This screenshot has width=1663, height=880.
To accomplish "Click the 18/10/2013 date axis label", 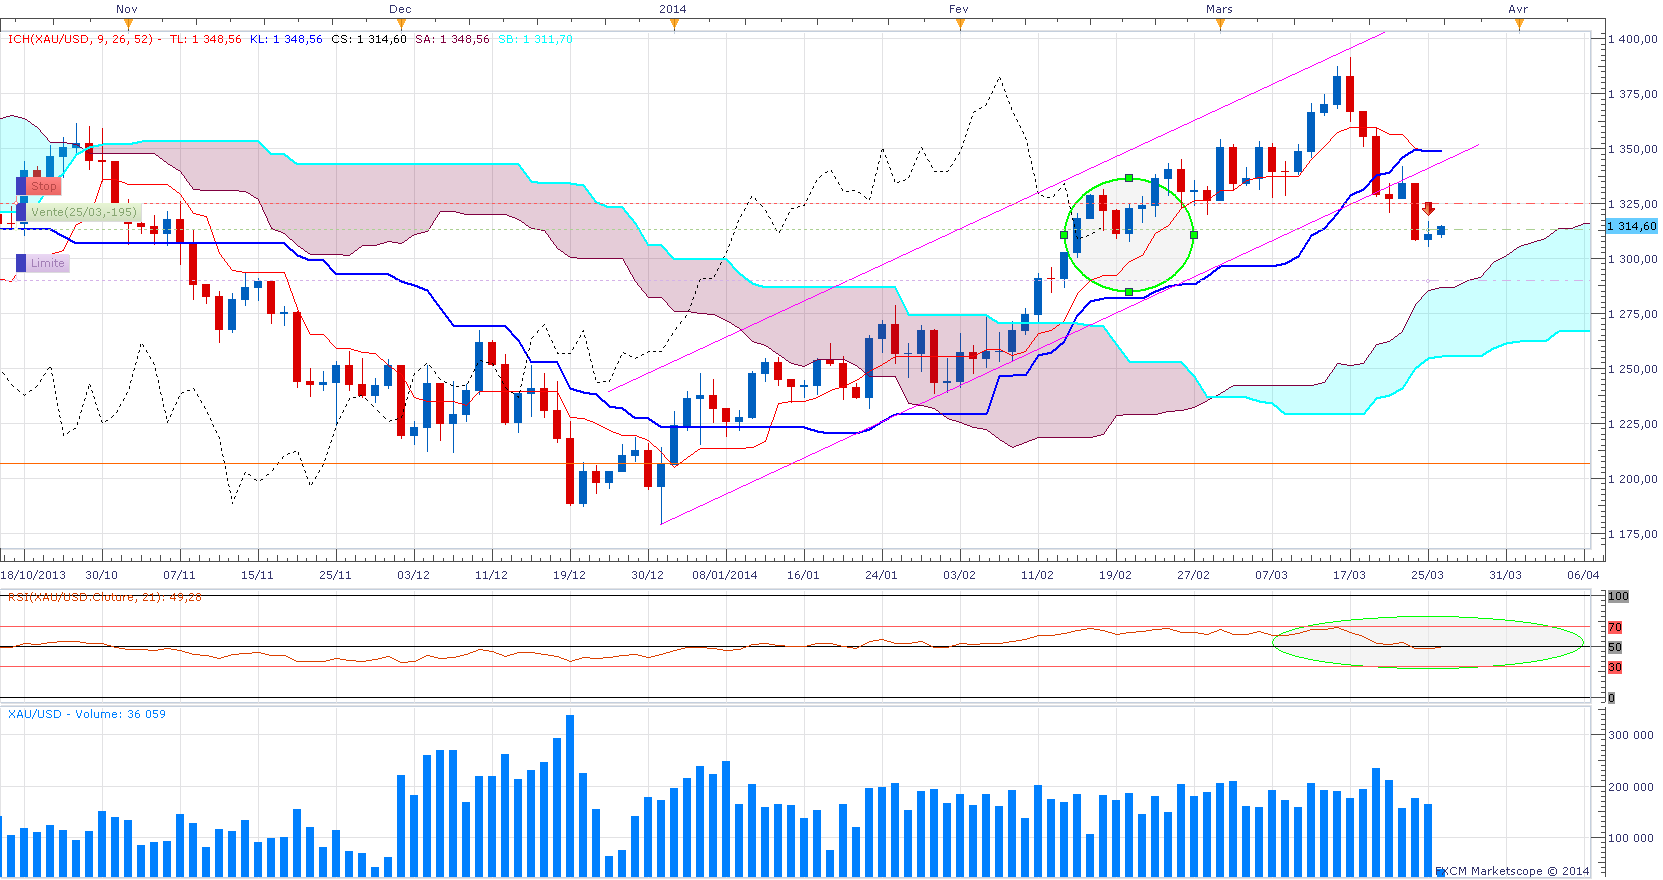I will pos(33,575).
